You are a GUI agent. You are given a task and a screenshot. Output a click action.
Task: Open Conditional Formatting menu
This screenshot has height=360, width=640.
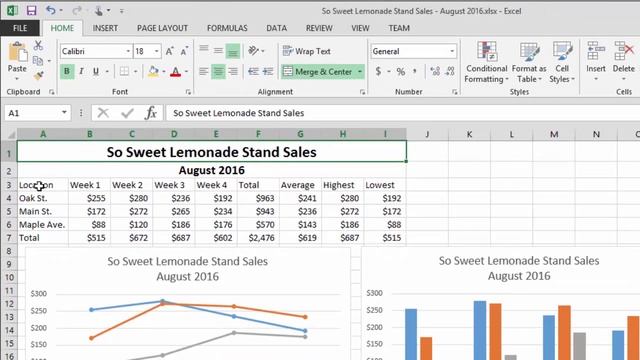coord(487,62)
